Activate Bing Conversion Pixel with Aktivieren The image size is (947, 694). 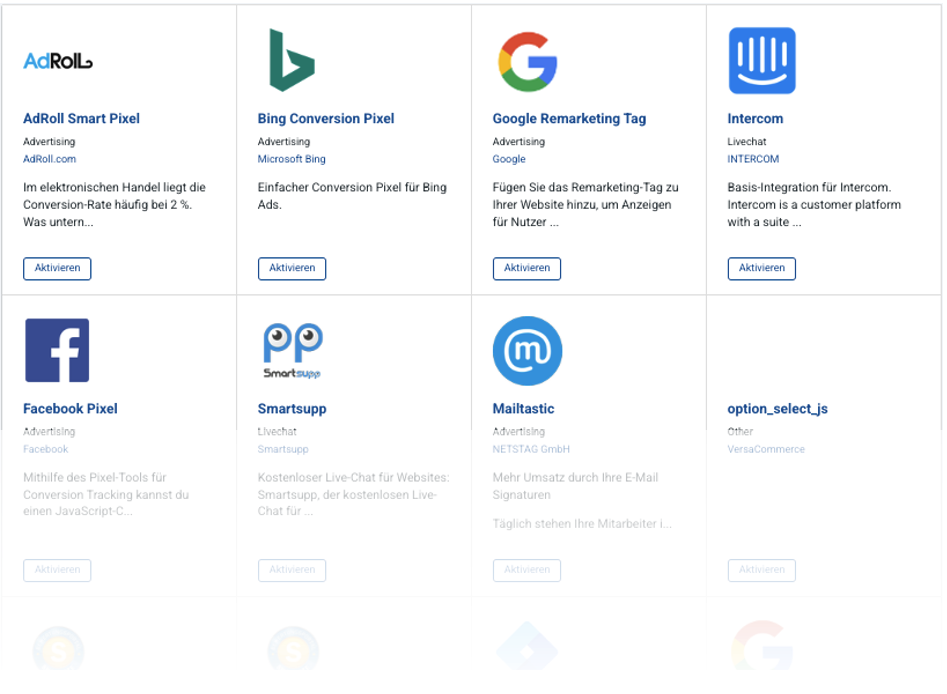(292, 268)
